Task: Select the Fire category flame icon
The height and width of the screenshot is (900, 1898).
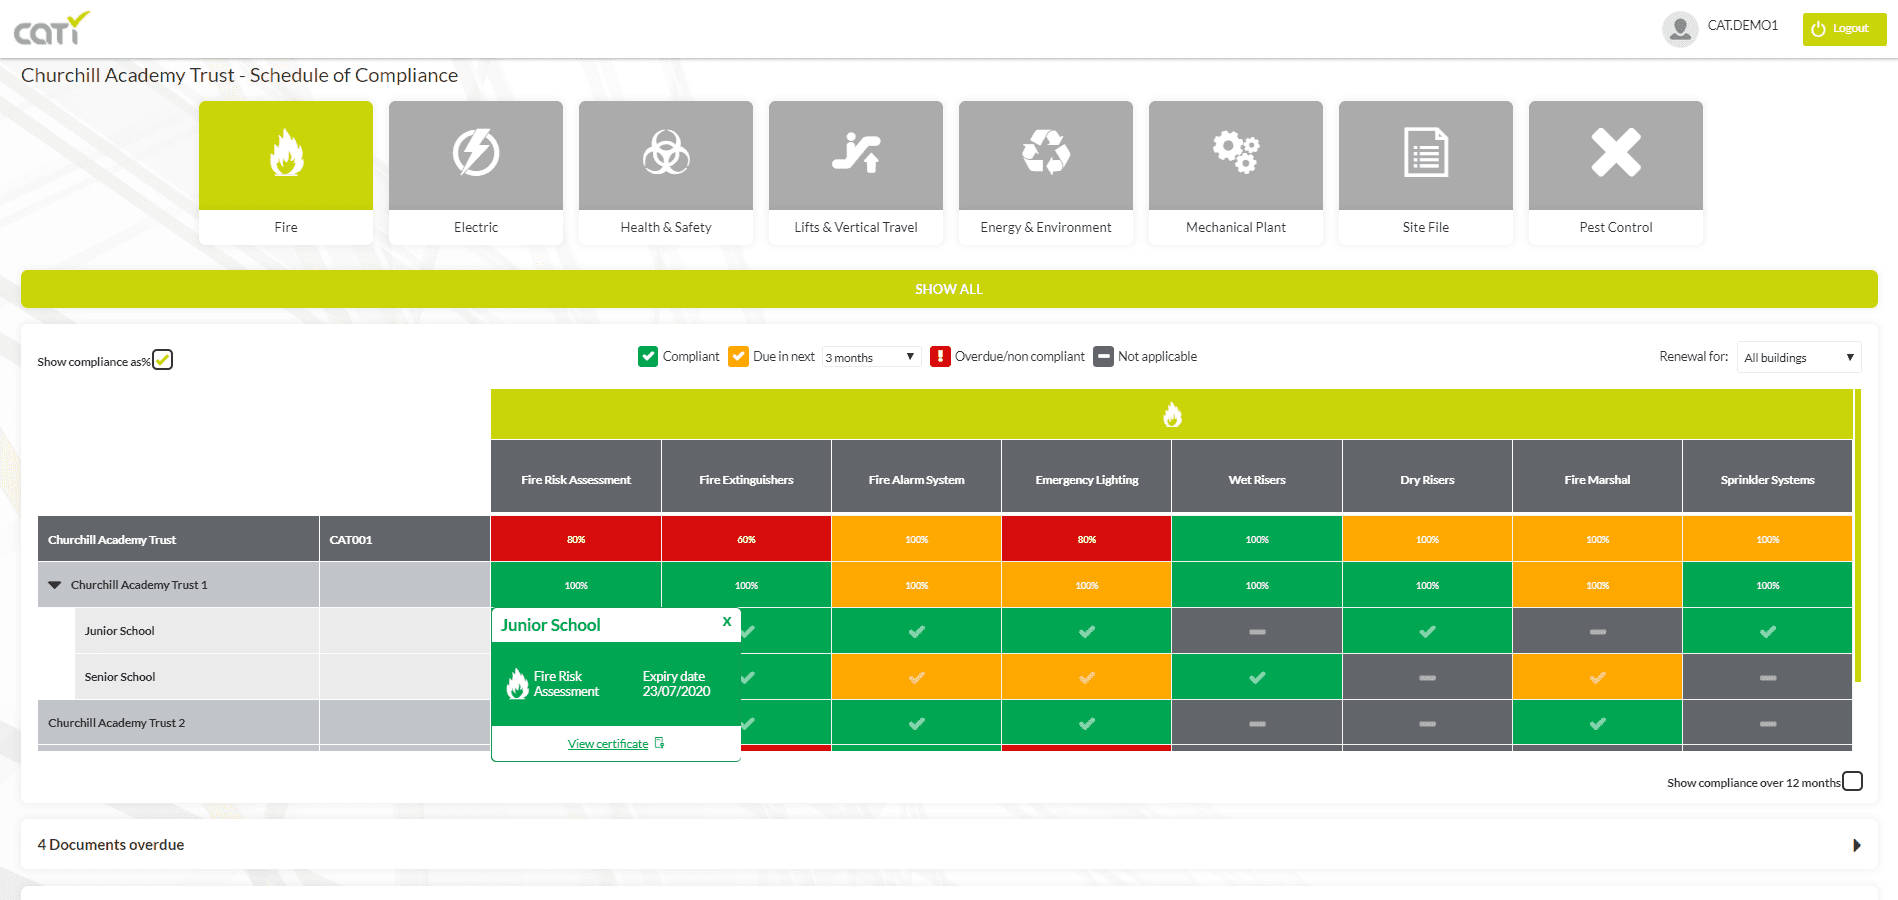Action: coord(286,153)
